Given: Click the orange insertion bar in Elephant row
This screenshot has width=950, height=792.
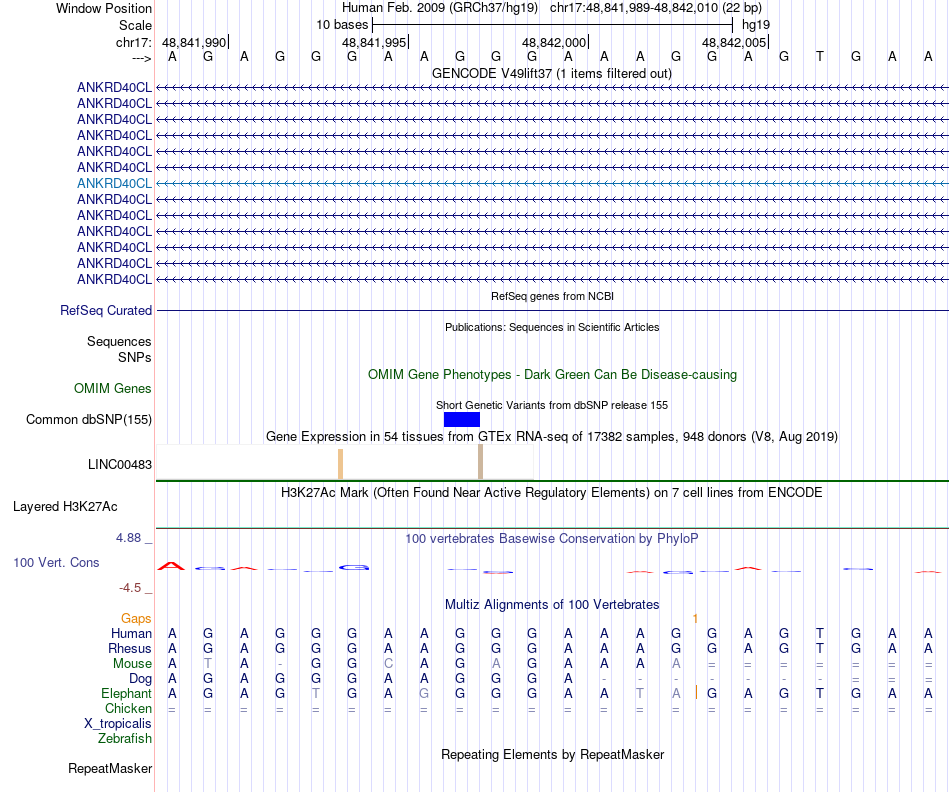Looking at the screenshot, I should coord(696,692).
